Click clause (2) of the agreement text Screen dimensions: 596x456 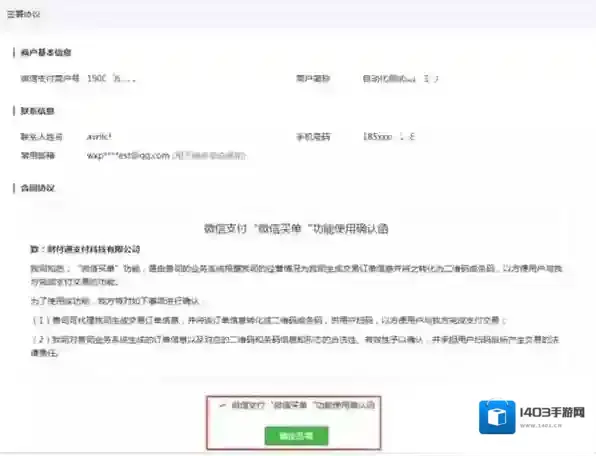(295, 346)
